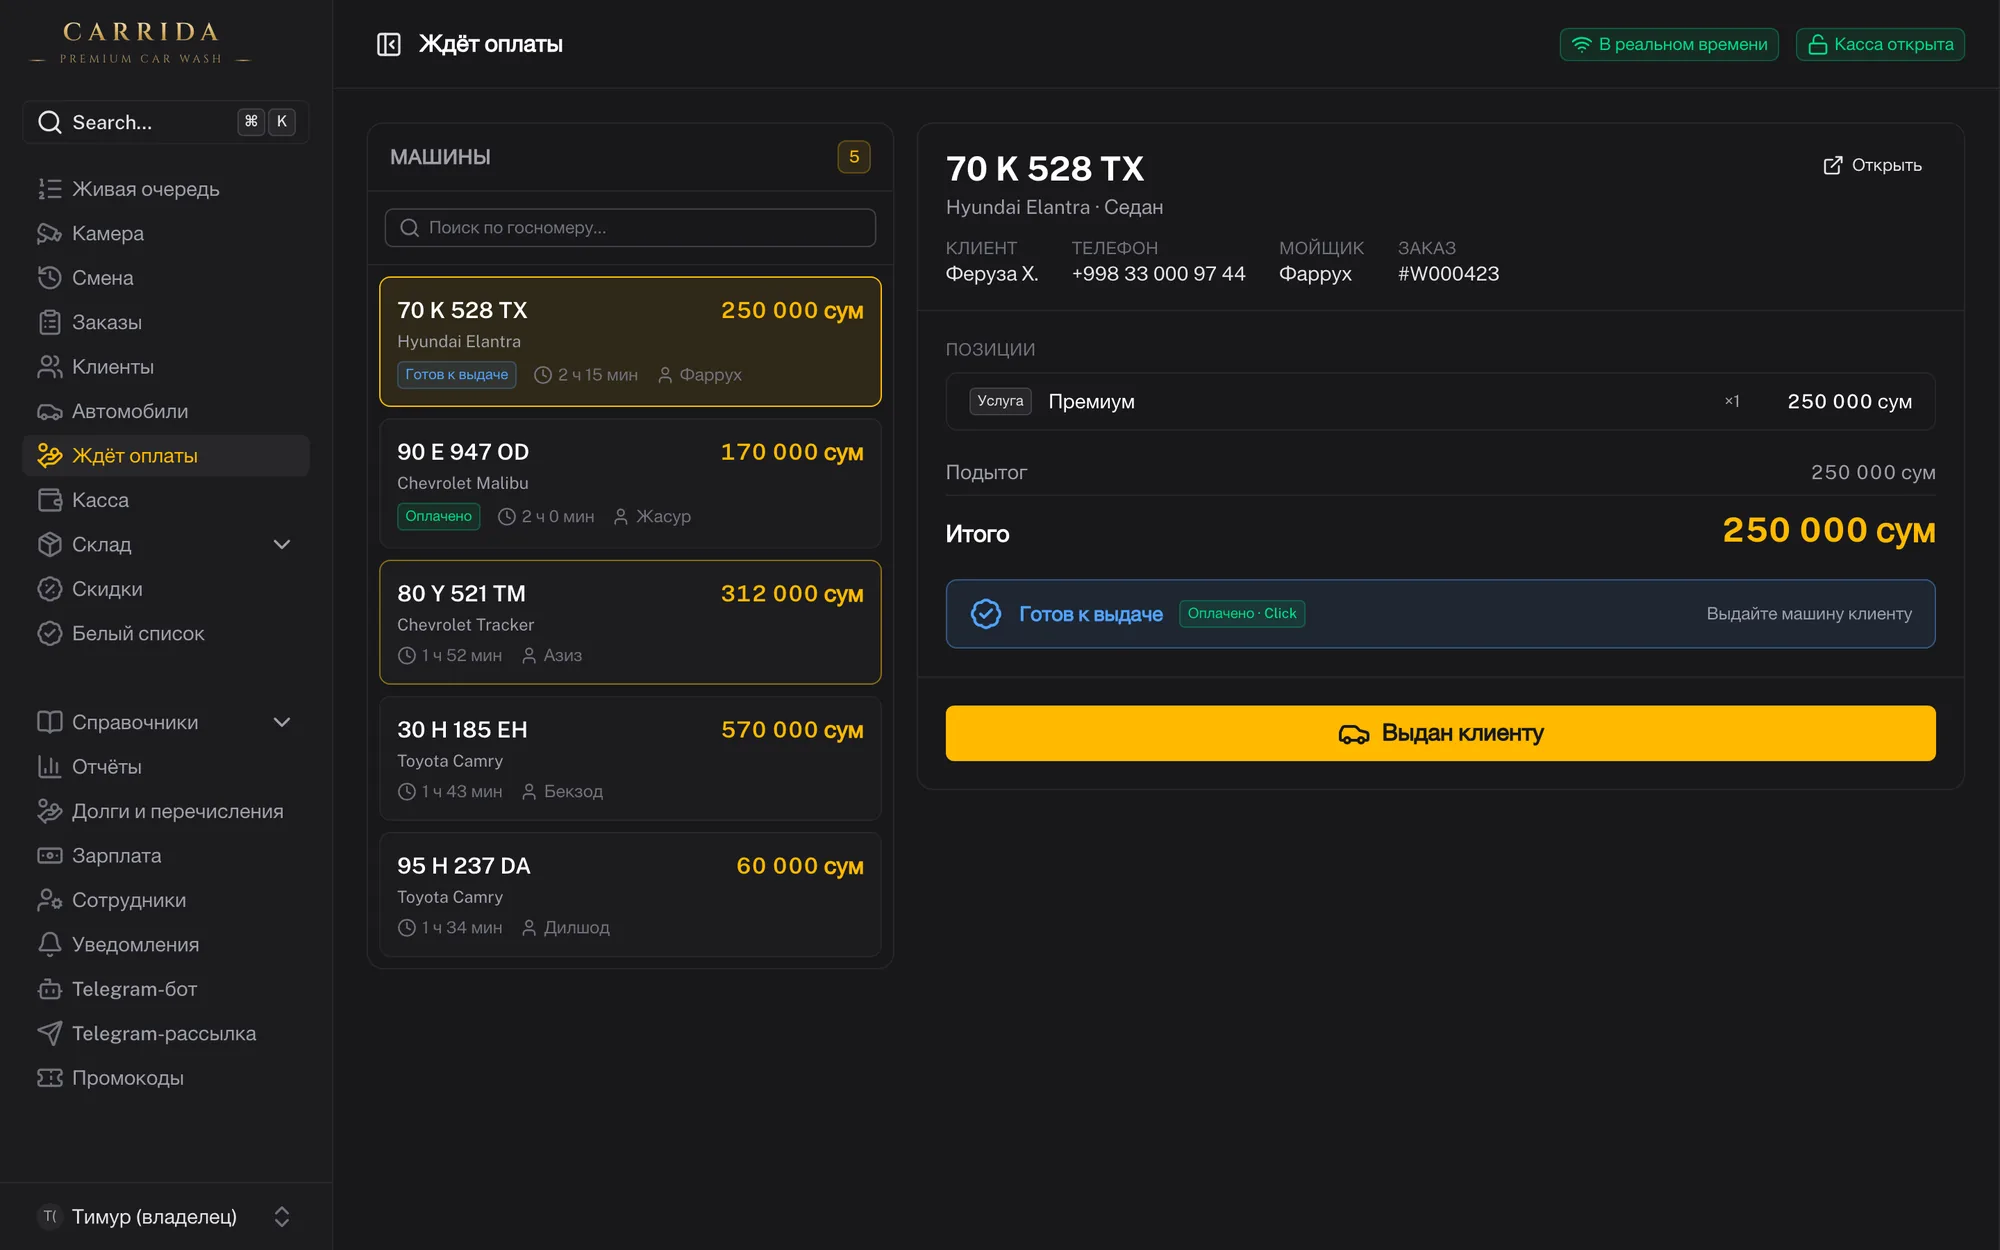
Task: Click Открыть link for order
Action: [x=1872, y=165]
